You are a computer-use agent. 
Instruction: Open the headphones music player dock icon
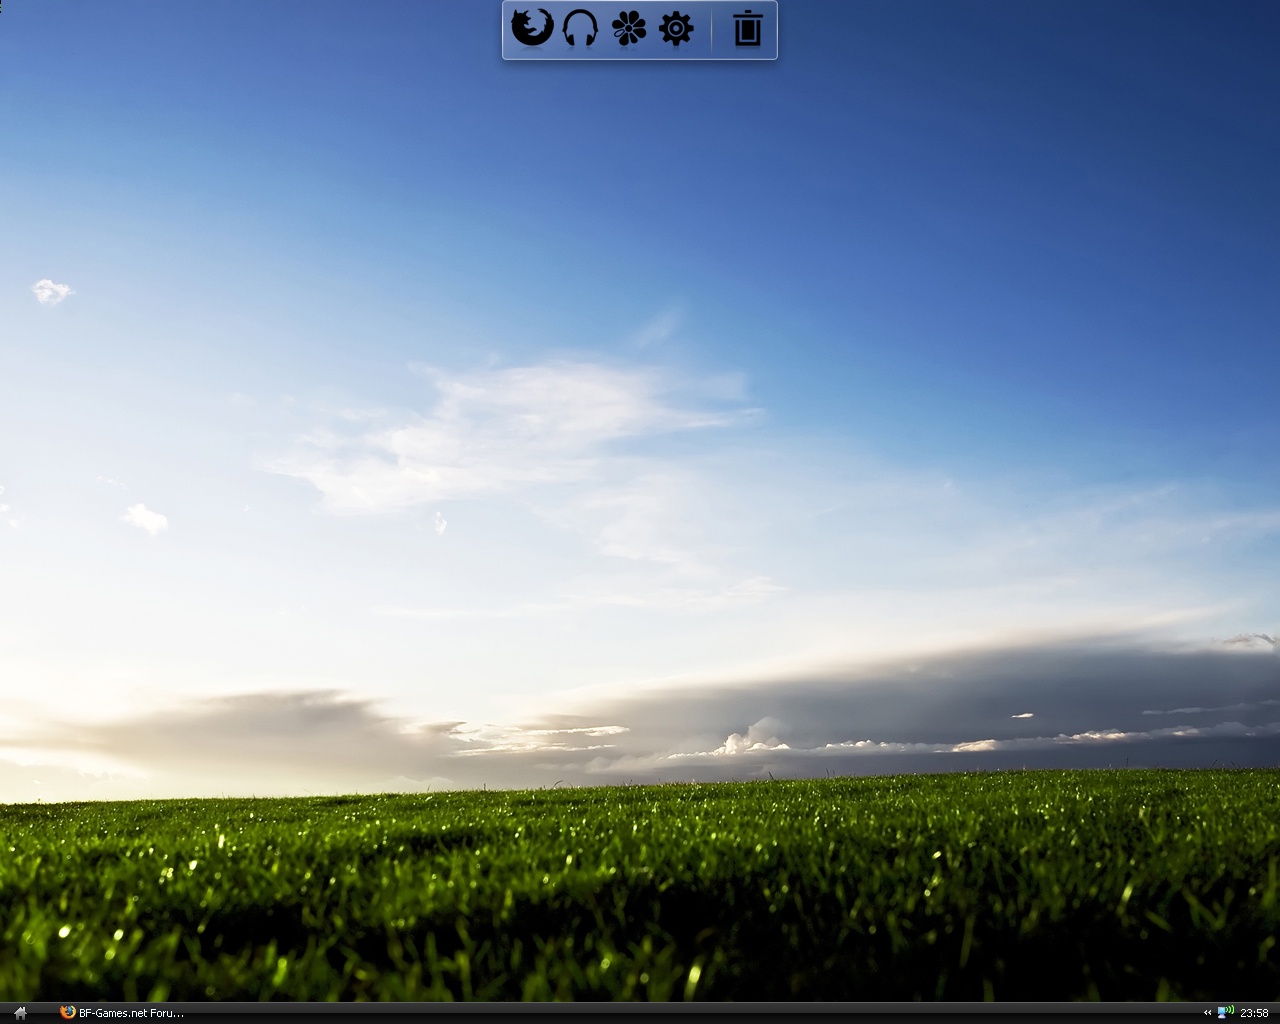click(580, 29)
